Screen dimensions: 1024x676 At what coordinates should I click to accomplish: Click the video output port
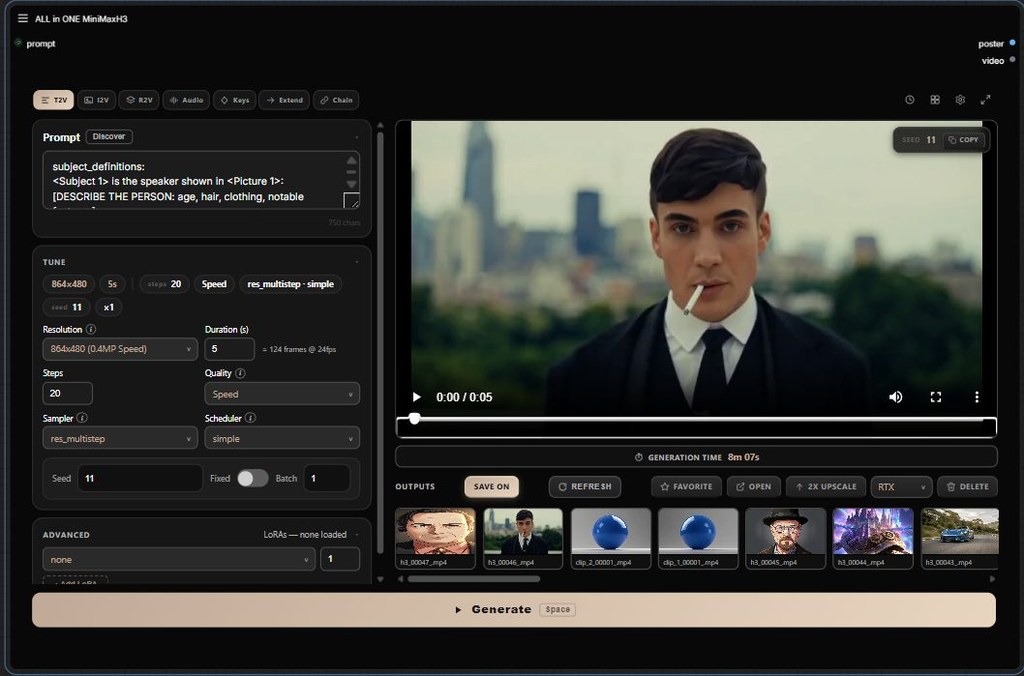(x=1012, y=60)
